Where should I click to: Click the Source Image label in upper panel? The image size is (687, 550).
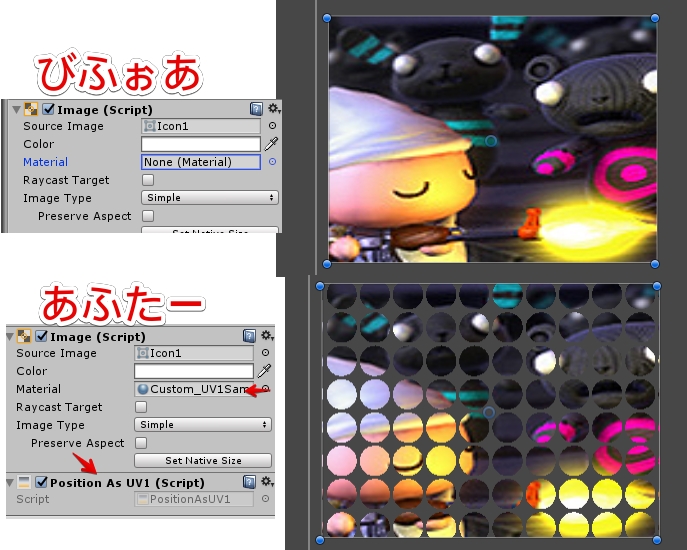tap(64, 126)
